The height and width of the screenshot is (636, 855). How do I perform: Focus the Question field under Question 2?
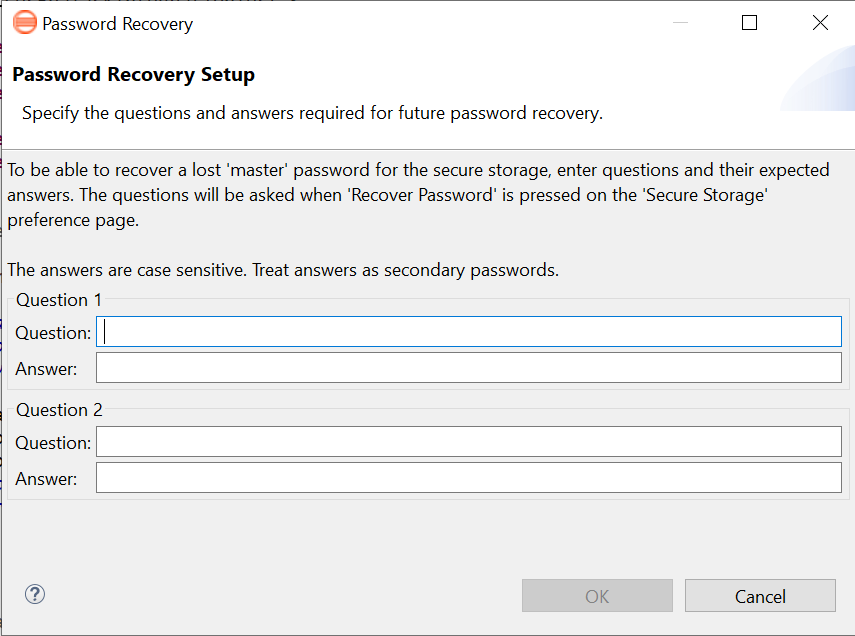click(469, 442)
